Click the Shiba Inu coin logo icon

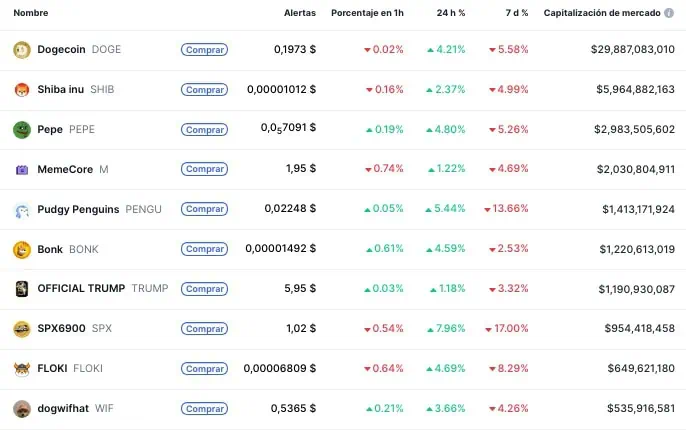(x=21, y=89)
